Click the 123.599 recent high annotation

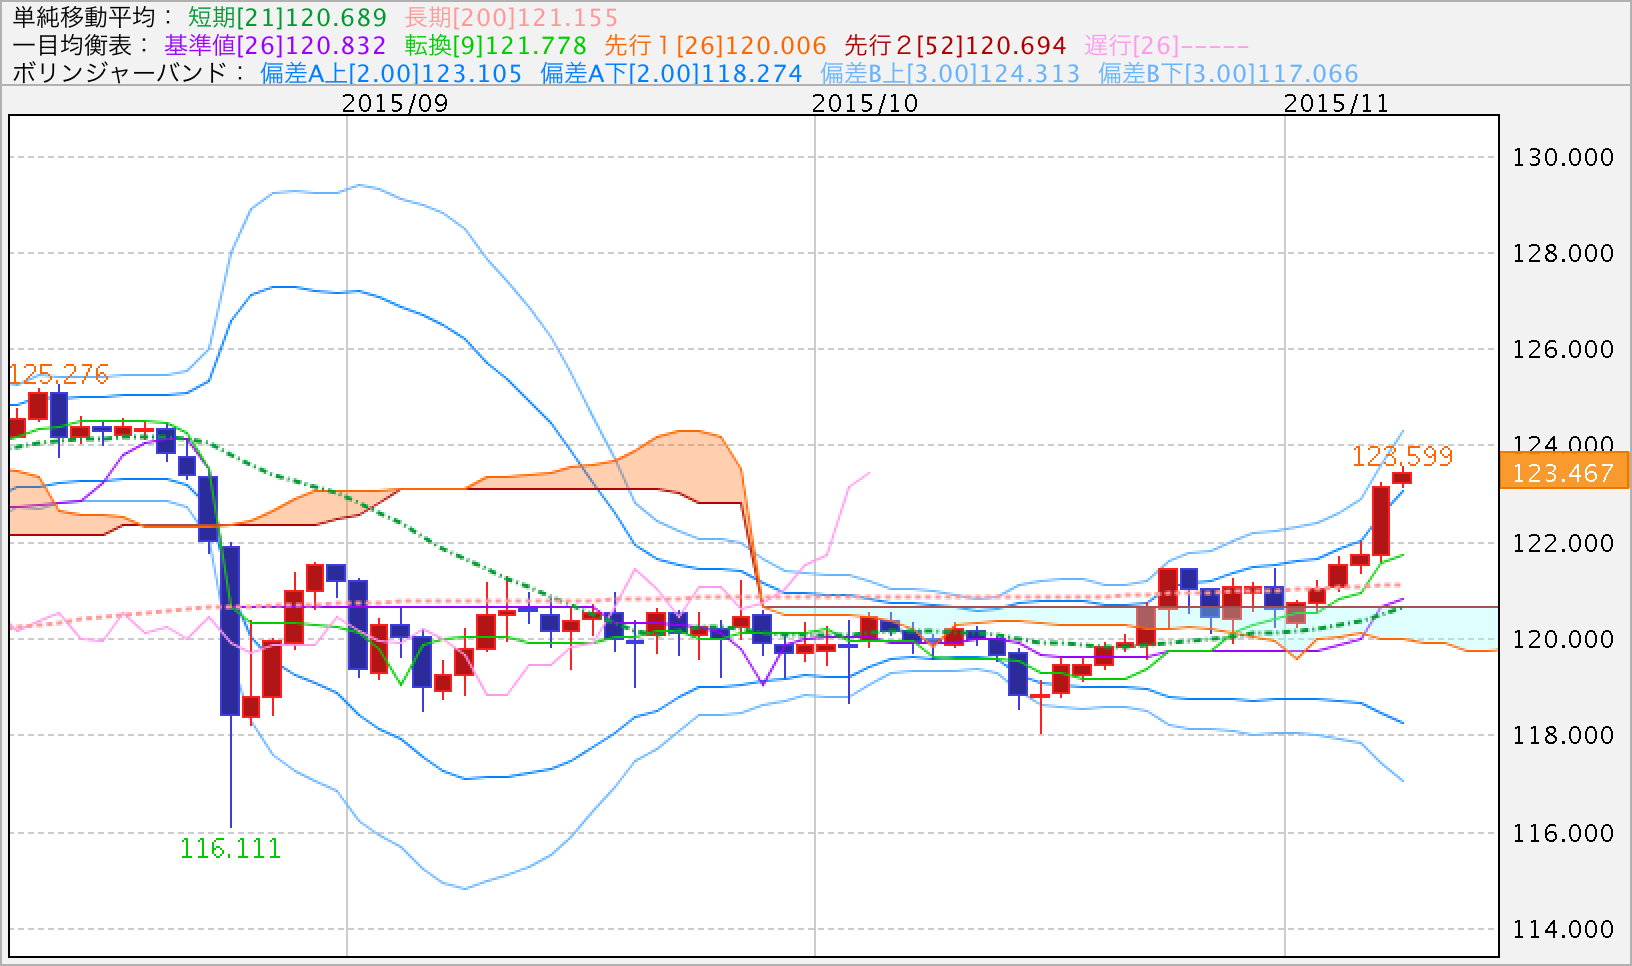pyautogui.click(x=1402, y=456)
